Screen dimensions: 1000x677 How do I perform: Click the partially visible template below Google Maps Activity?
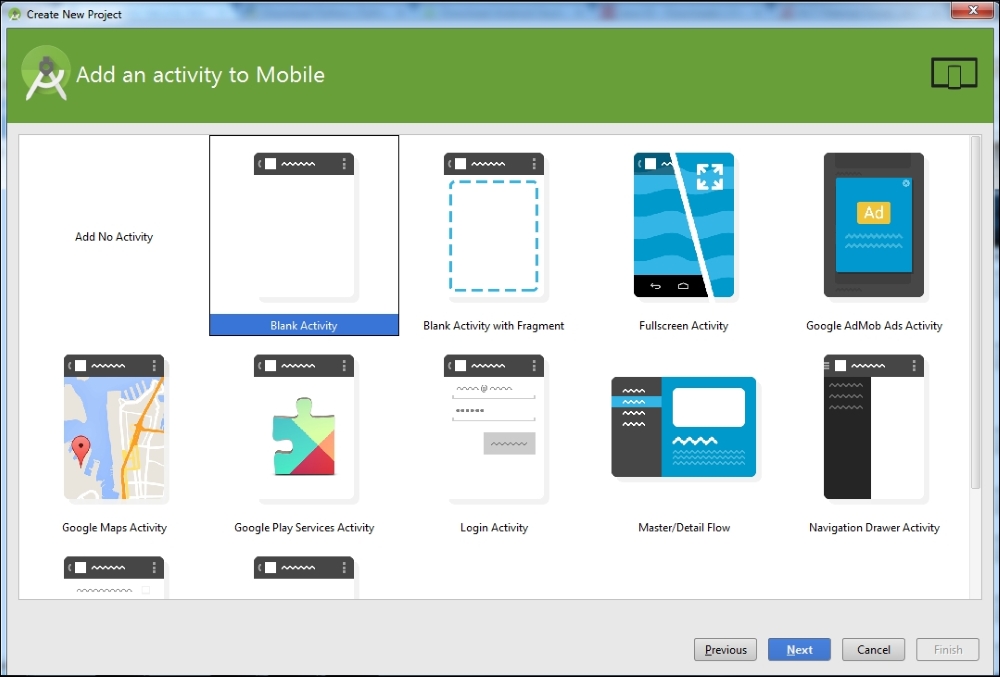click(x=114, y=575)
